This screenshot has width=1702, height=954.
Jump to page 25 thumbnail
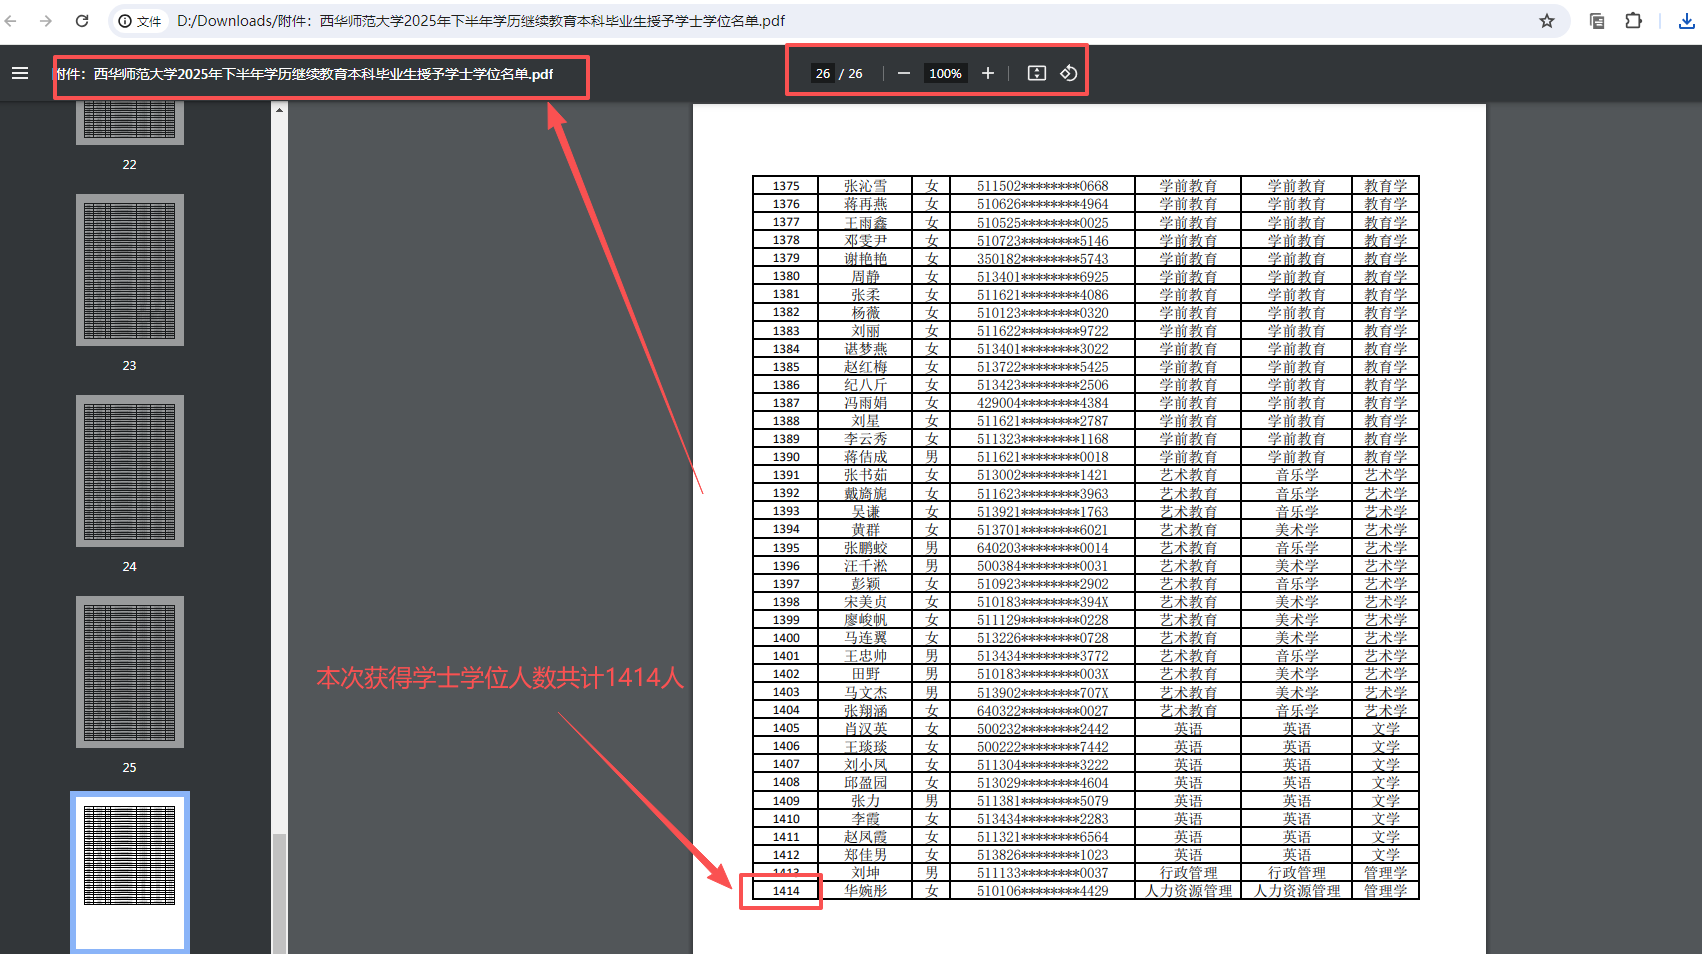click(130, 672)
